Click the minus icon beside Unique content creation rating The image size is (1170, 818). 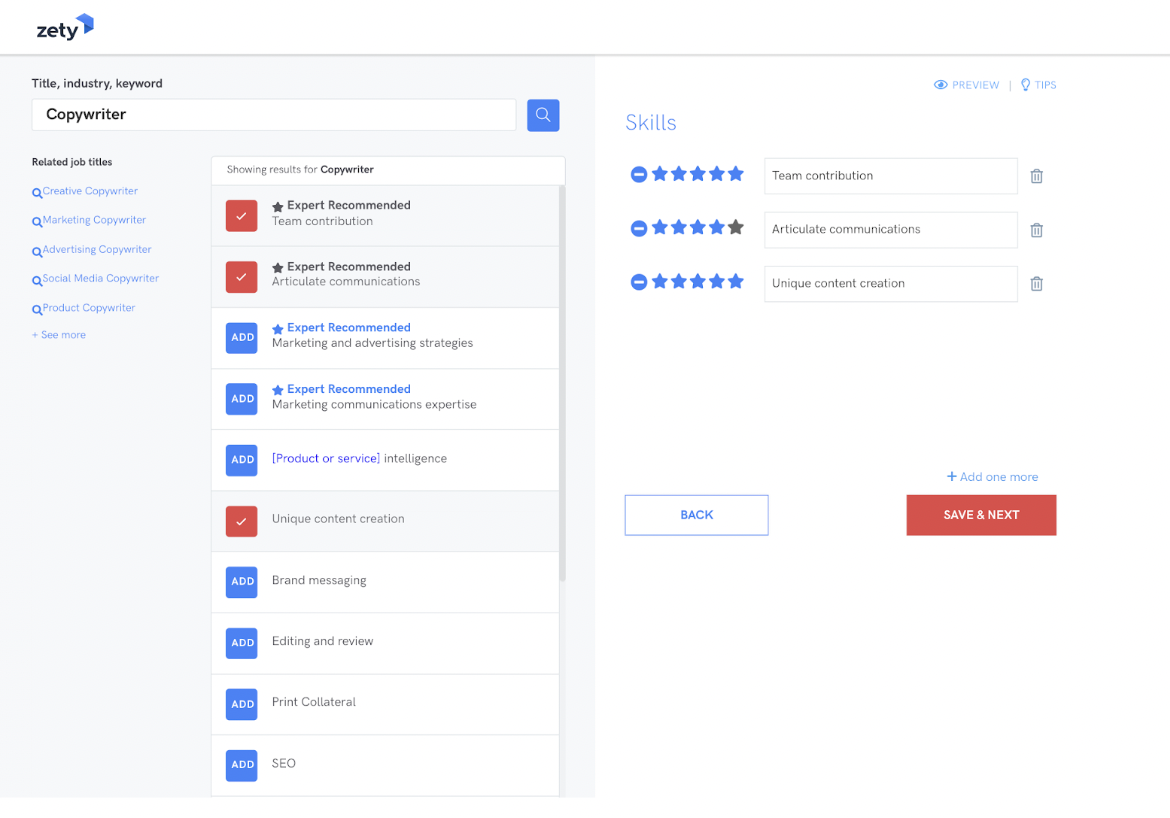tap(639, 282)
